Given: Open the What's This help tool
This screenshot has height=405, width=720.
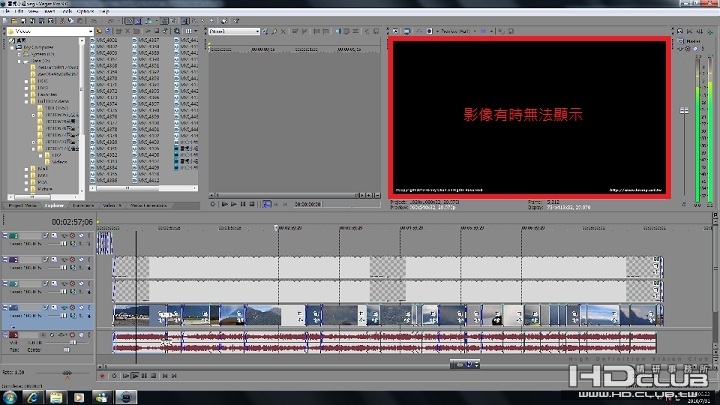Looking at the screenshot, I should [236, 21].
